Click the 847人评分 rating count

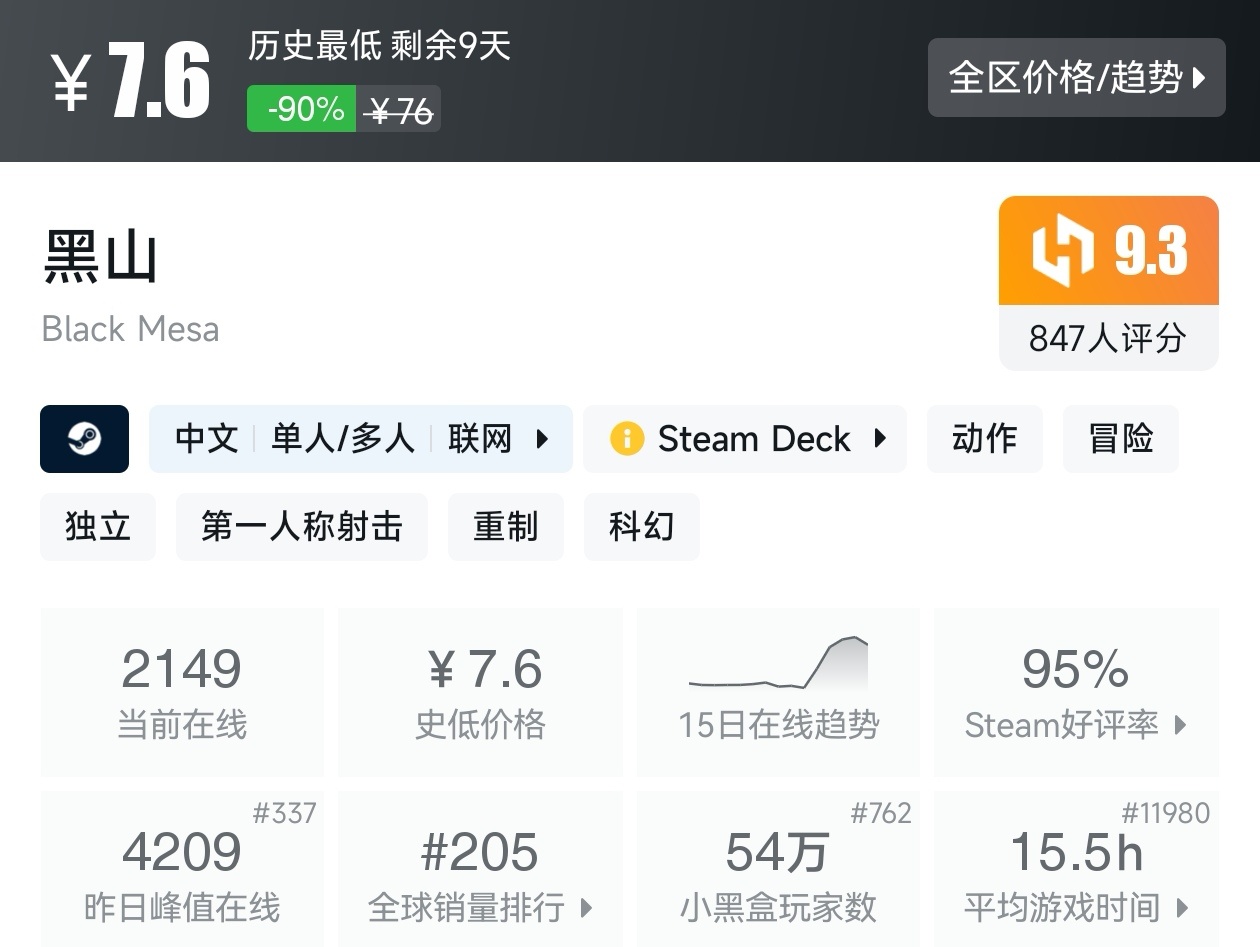1107,338
